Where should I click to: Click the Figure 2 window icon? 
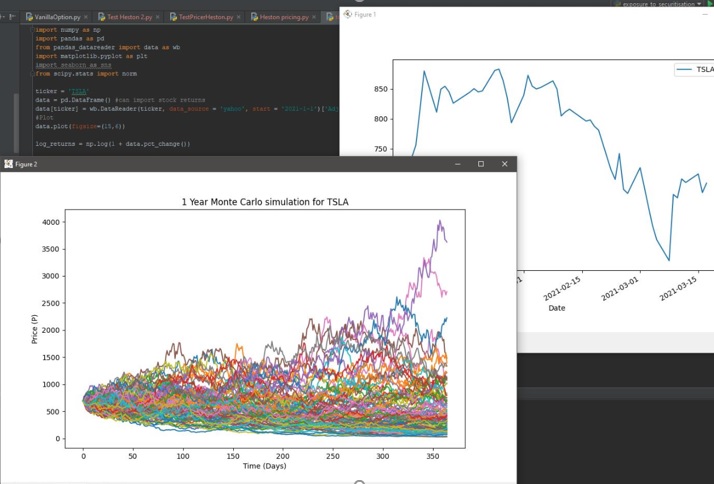(x=9, y=164)
